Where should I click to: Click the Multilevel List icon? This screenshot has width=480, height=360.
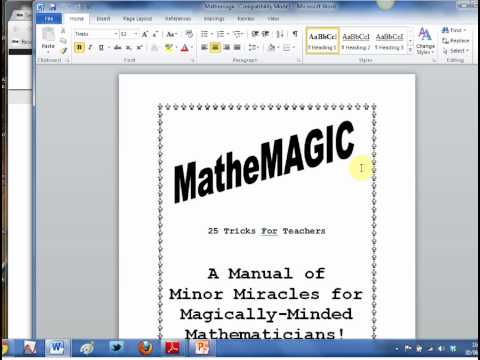point(237,34)
